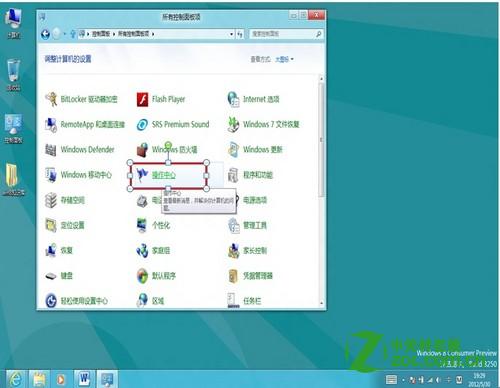Open 家长控制

tap(247, 250)
